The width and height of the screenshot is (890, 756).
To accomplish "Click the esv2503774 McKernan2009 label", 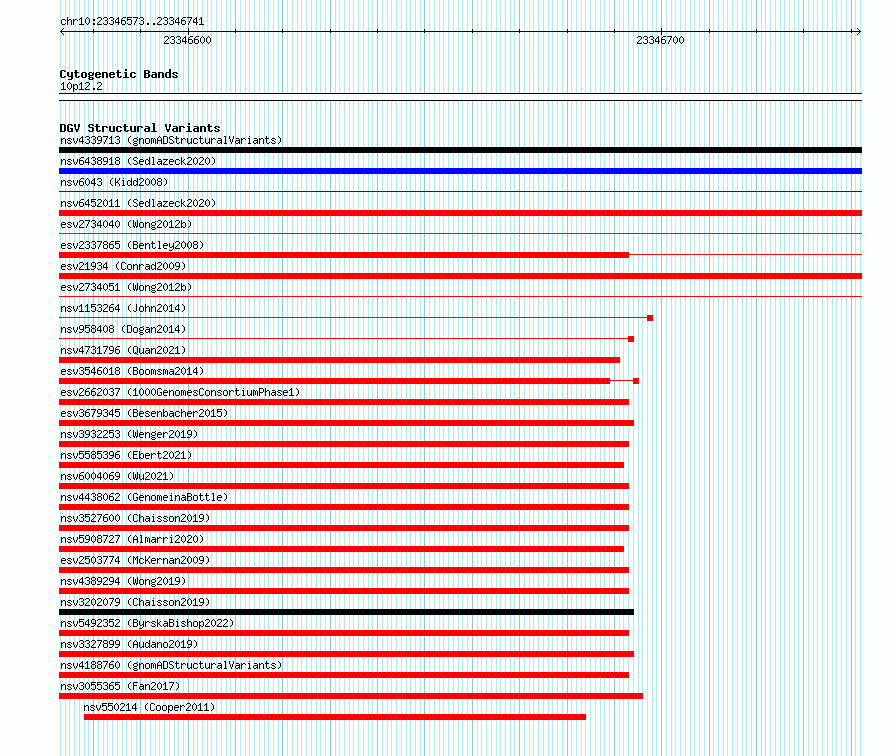I will point(135,560).
